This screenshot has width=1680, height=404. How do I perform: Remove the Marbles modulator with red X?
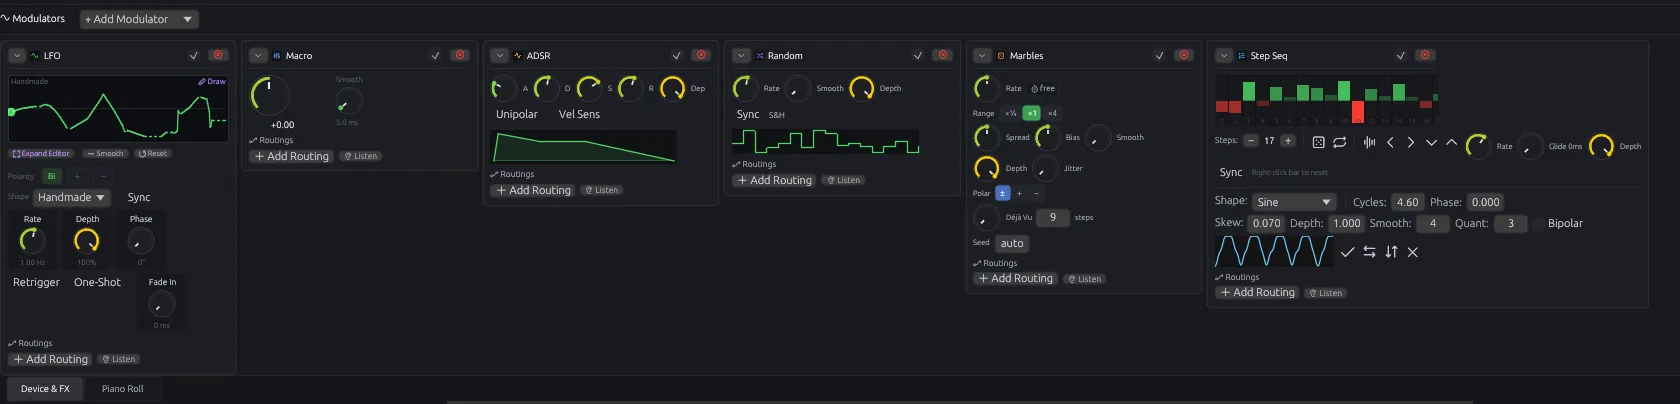(x=1184, y=55)
